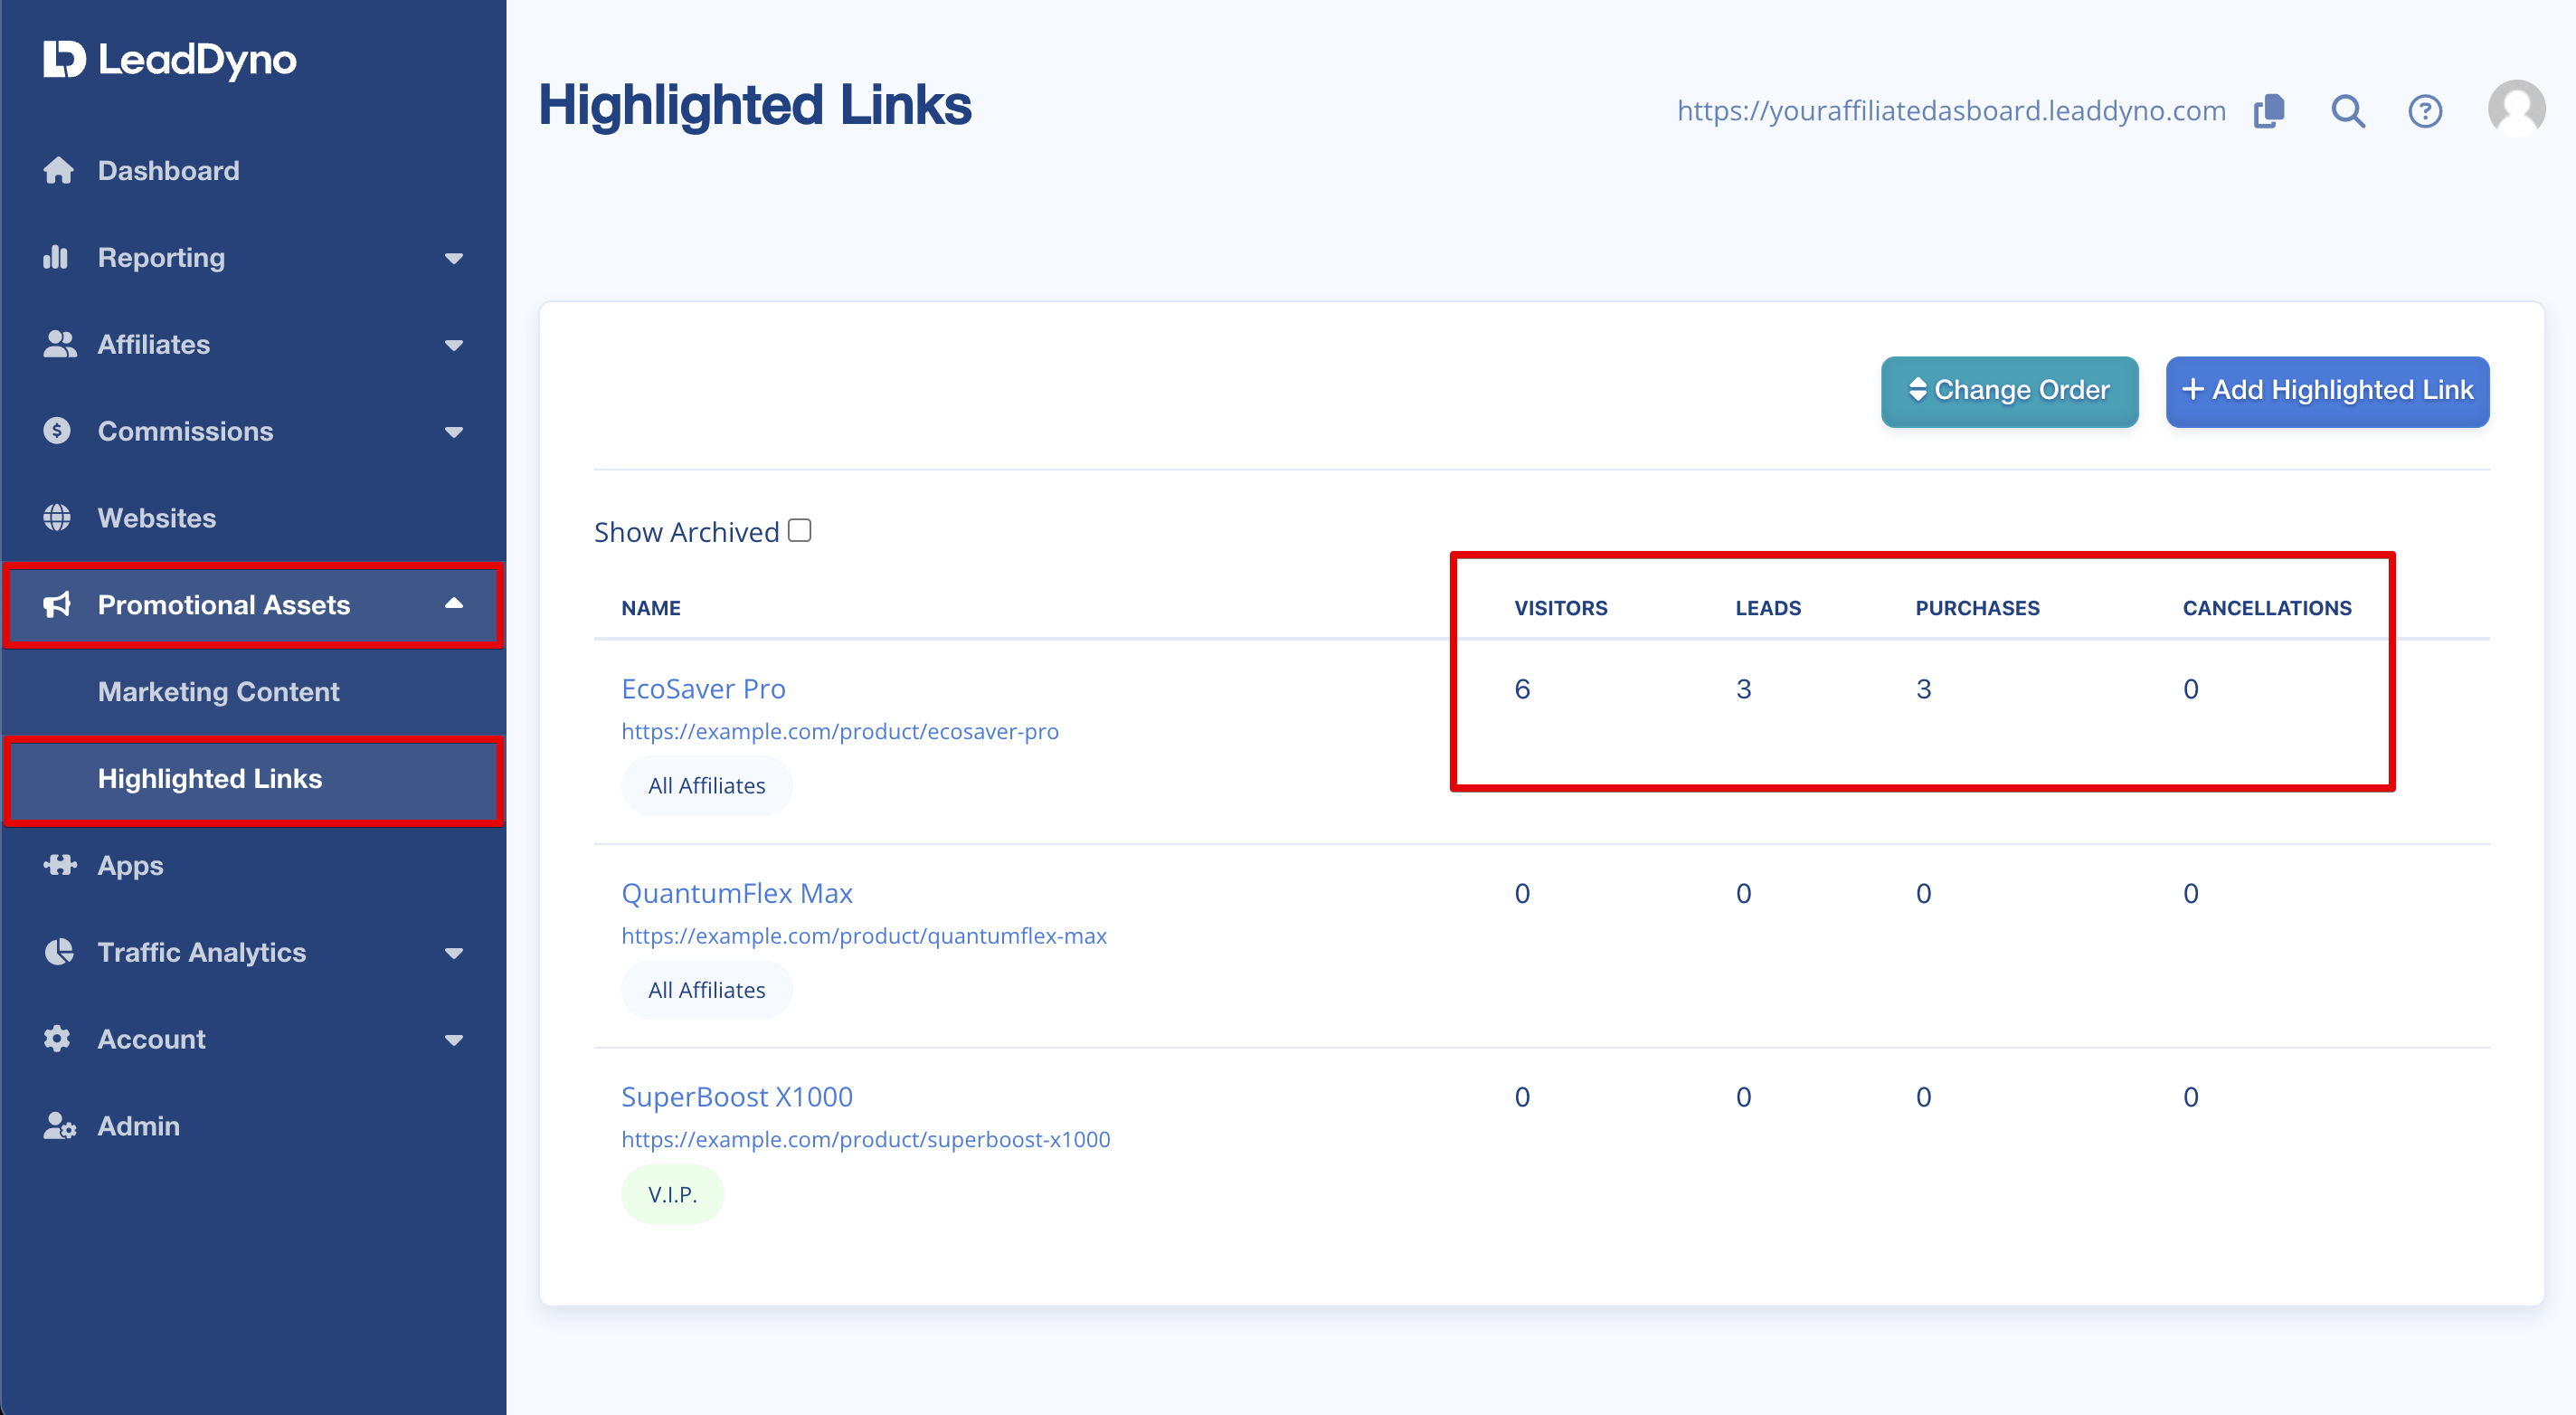This screenshot has width=2576, height=1415.
Task: Click the Account gear icon
Action: (x=57, y=1039)
